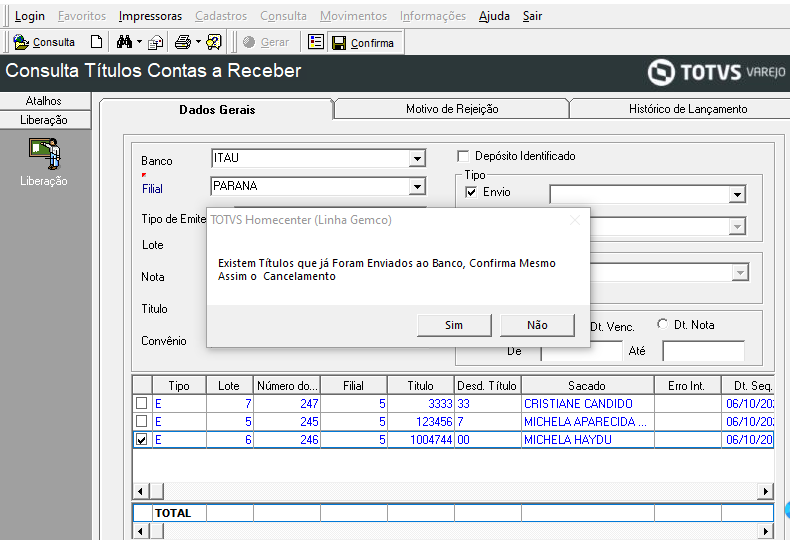The image size is (790, 540).
Task: Expand the Filial PARANA dropdown
Action: point(417,187)
